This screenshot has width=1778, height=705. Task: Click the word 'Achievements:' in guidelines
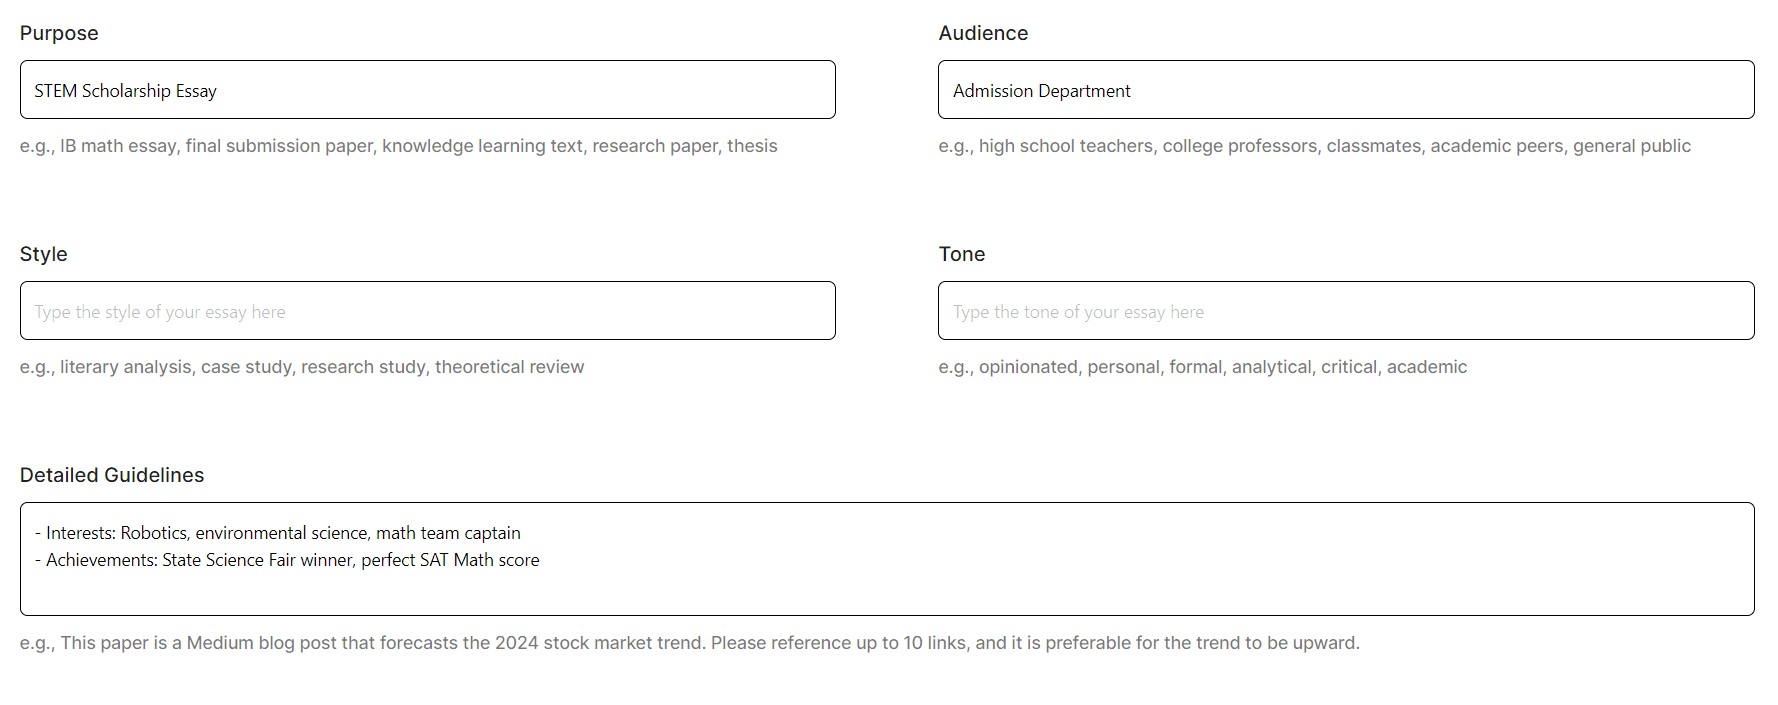point(101,560)
